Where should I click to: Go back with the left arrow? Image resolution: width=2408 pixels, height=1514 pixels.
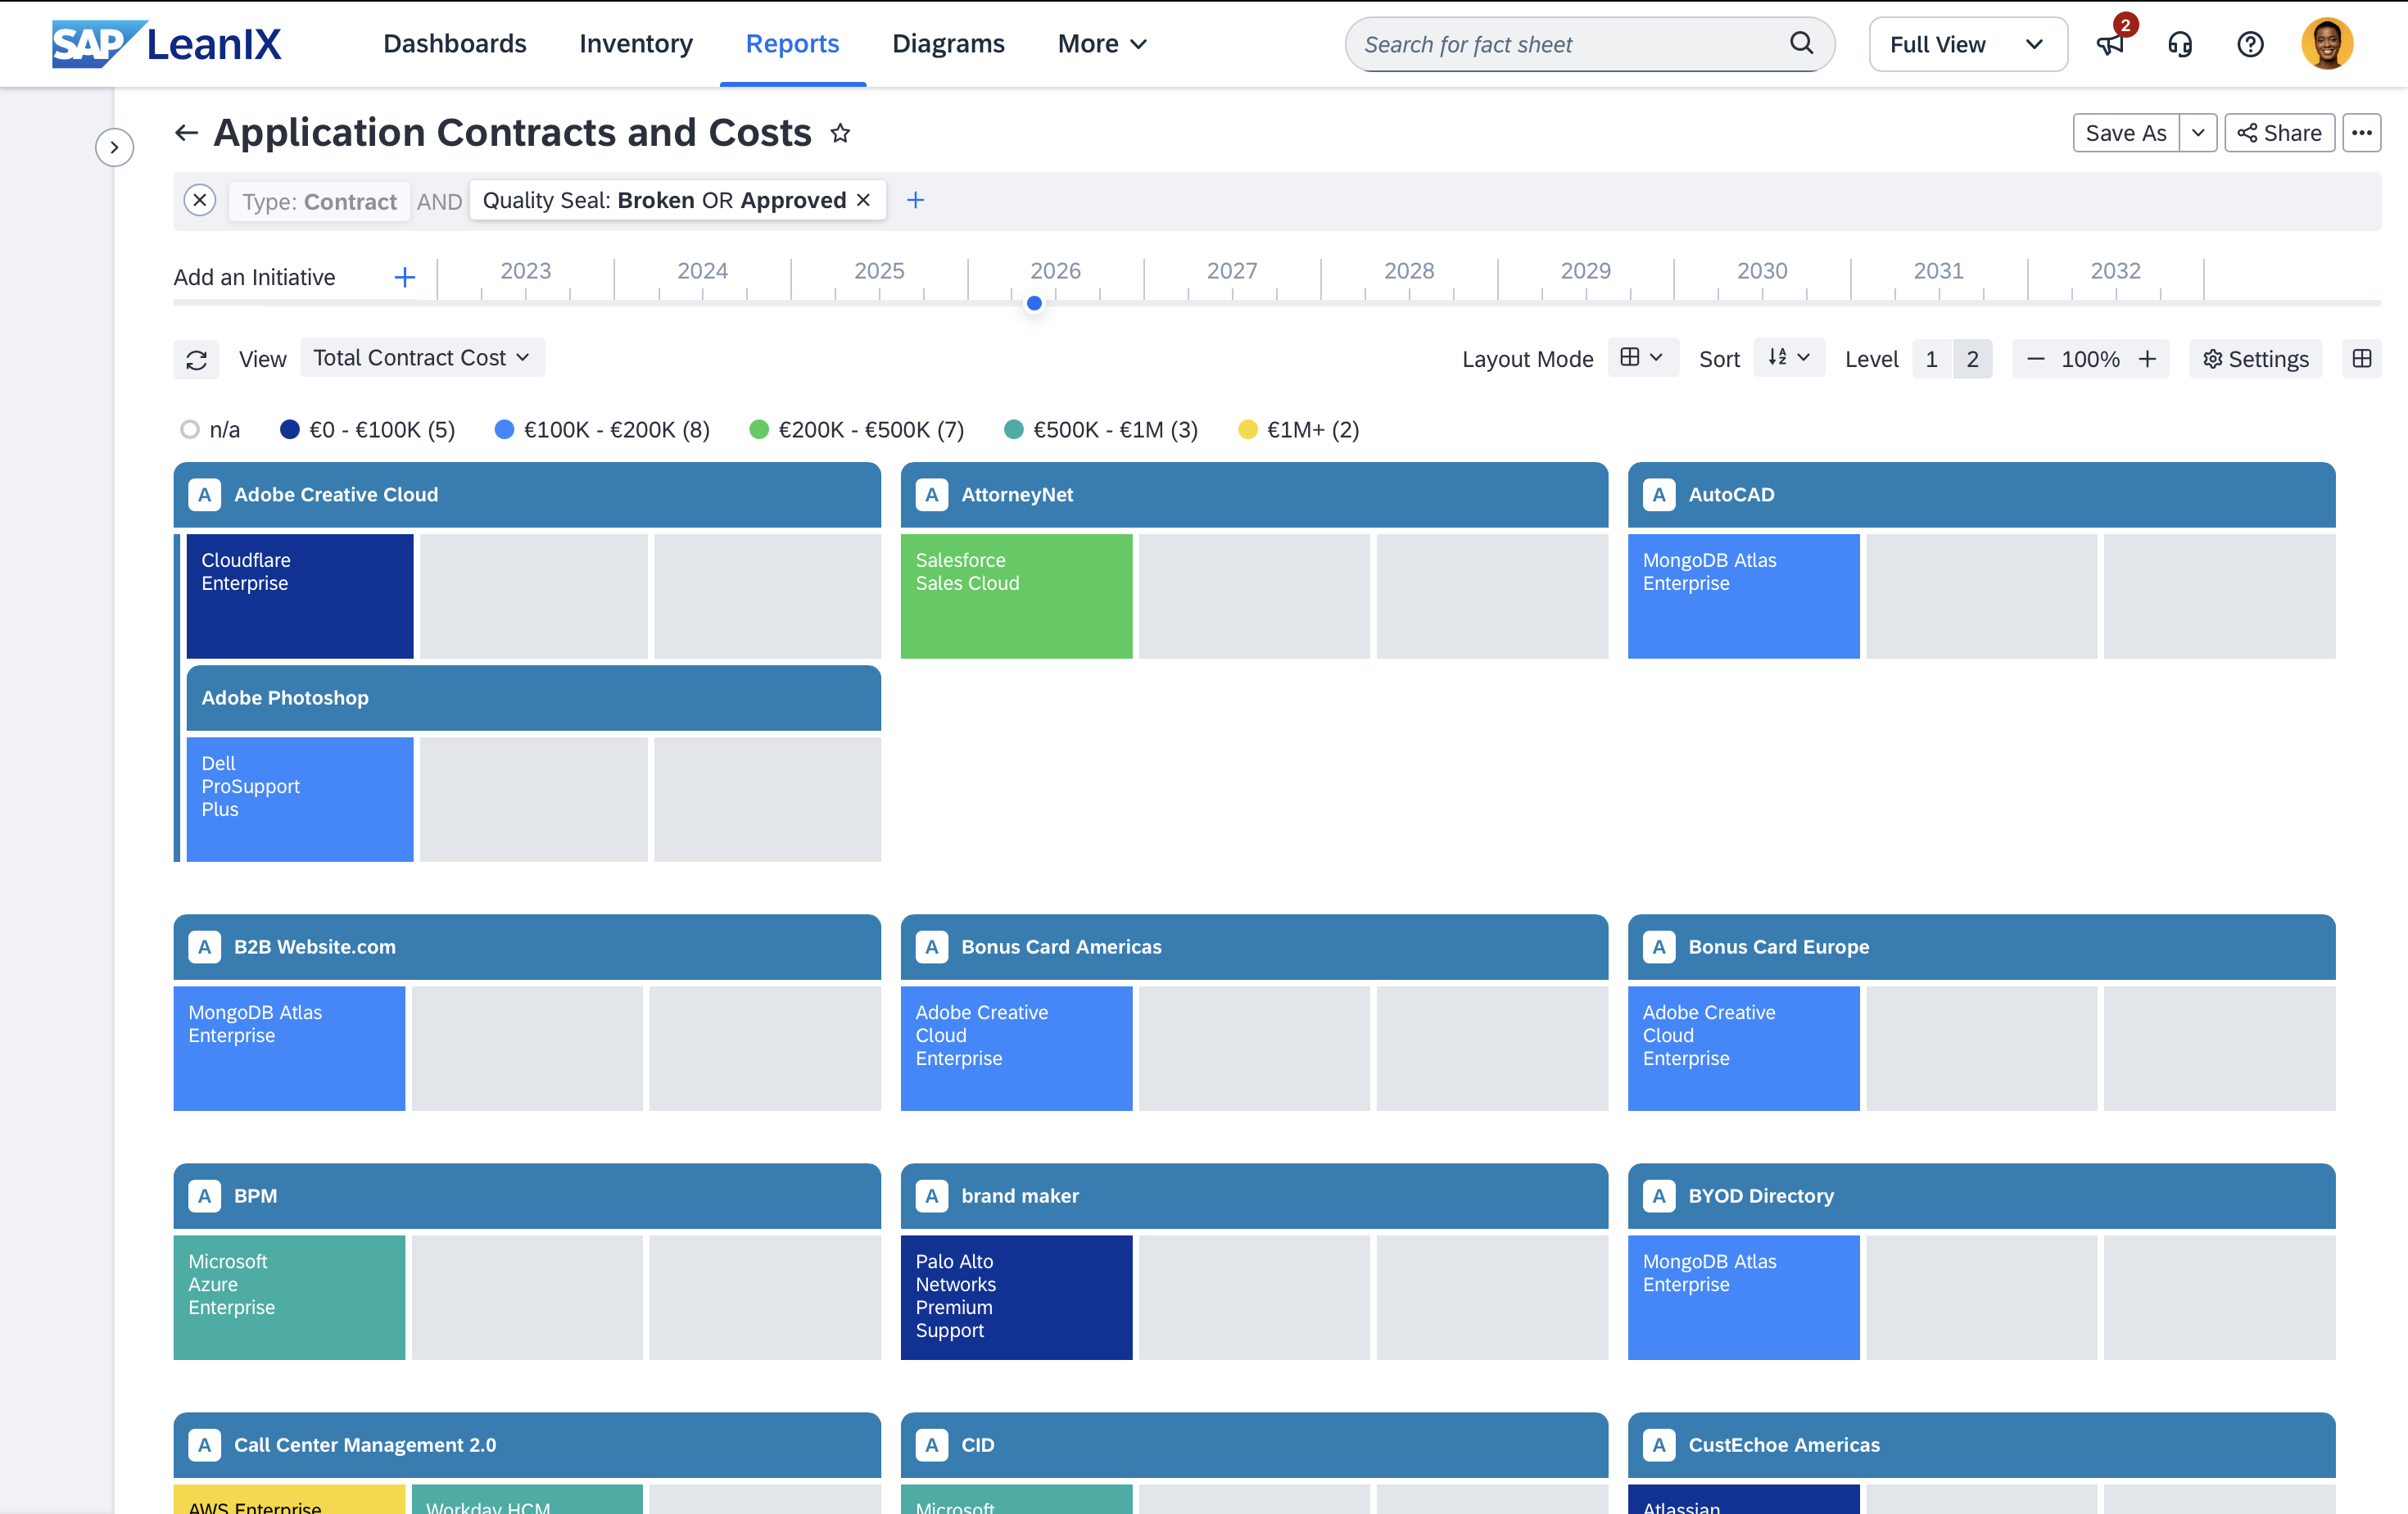tap(186, 133)
